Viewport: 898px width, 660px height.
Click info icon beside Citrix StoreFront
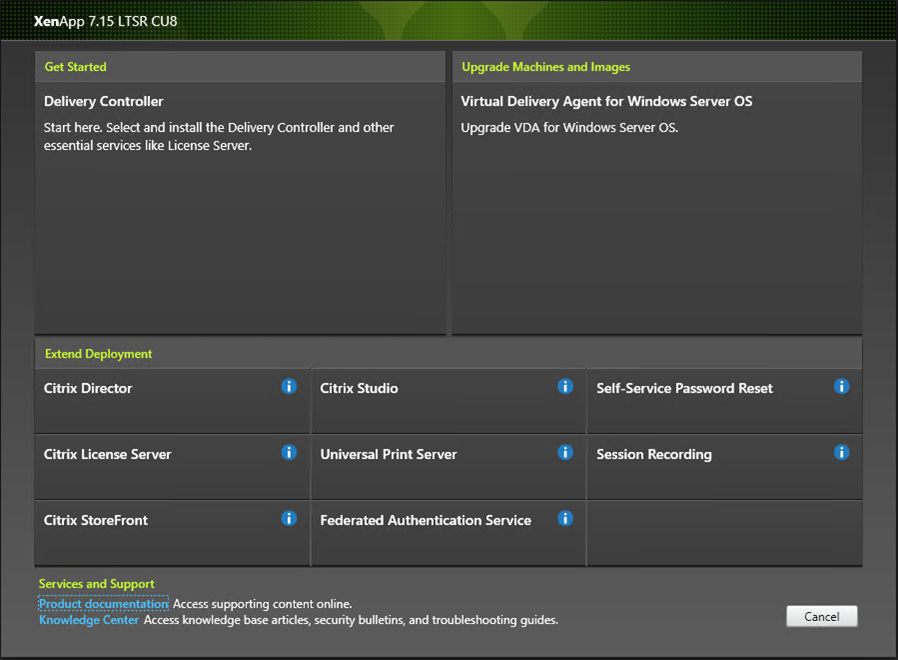[289, 518]
